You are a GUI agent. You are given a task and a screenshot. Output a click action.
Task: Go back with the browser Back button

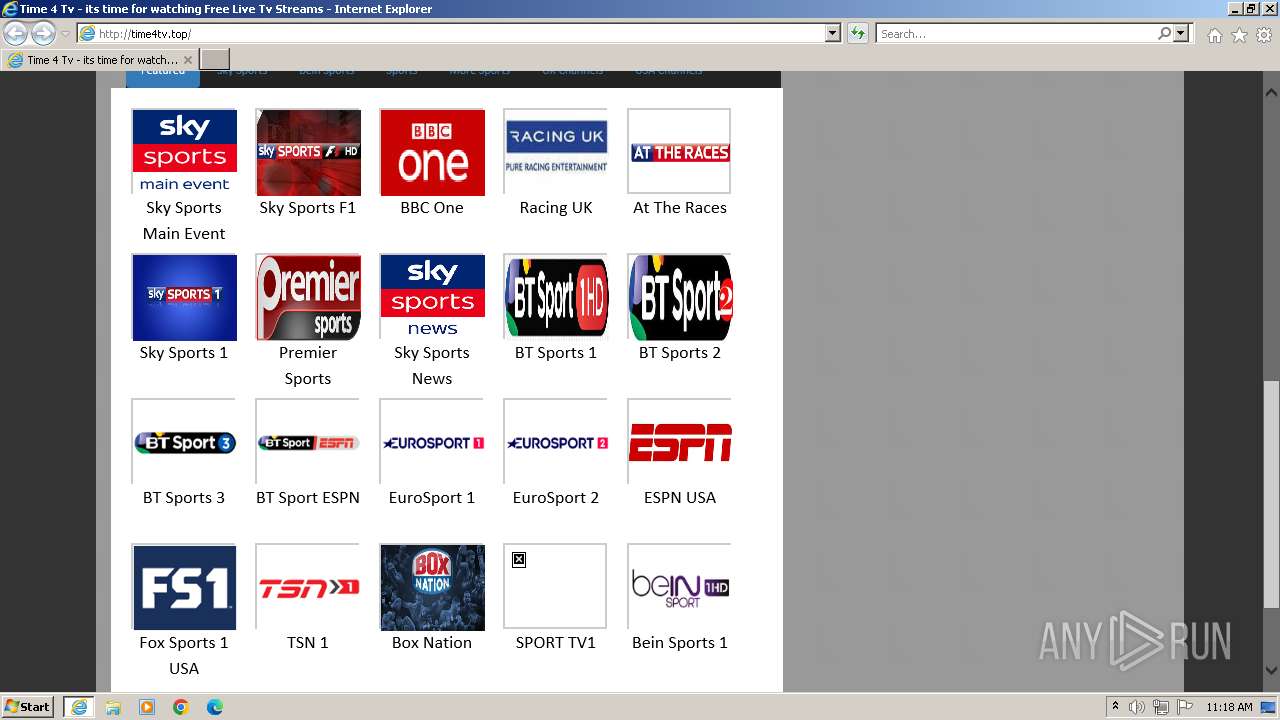click(16, 34)
